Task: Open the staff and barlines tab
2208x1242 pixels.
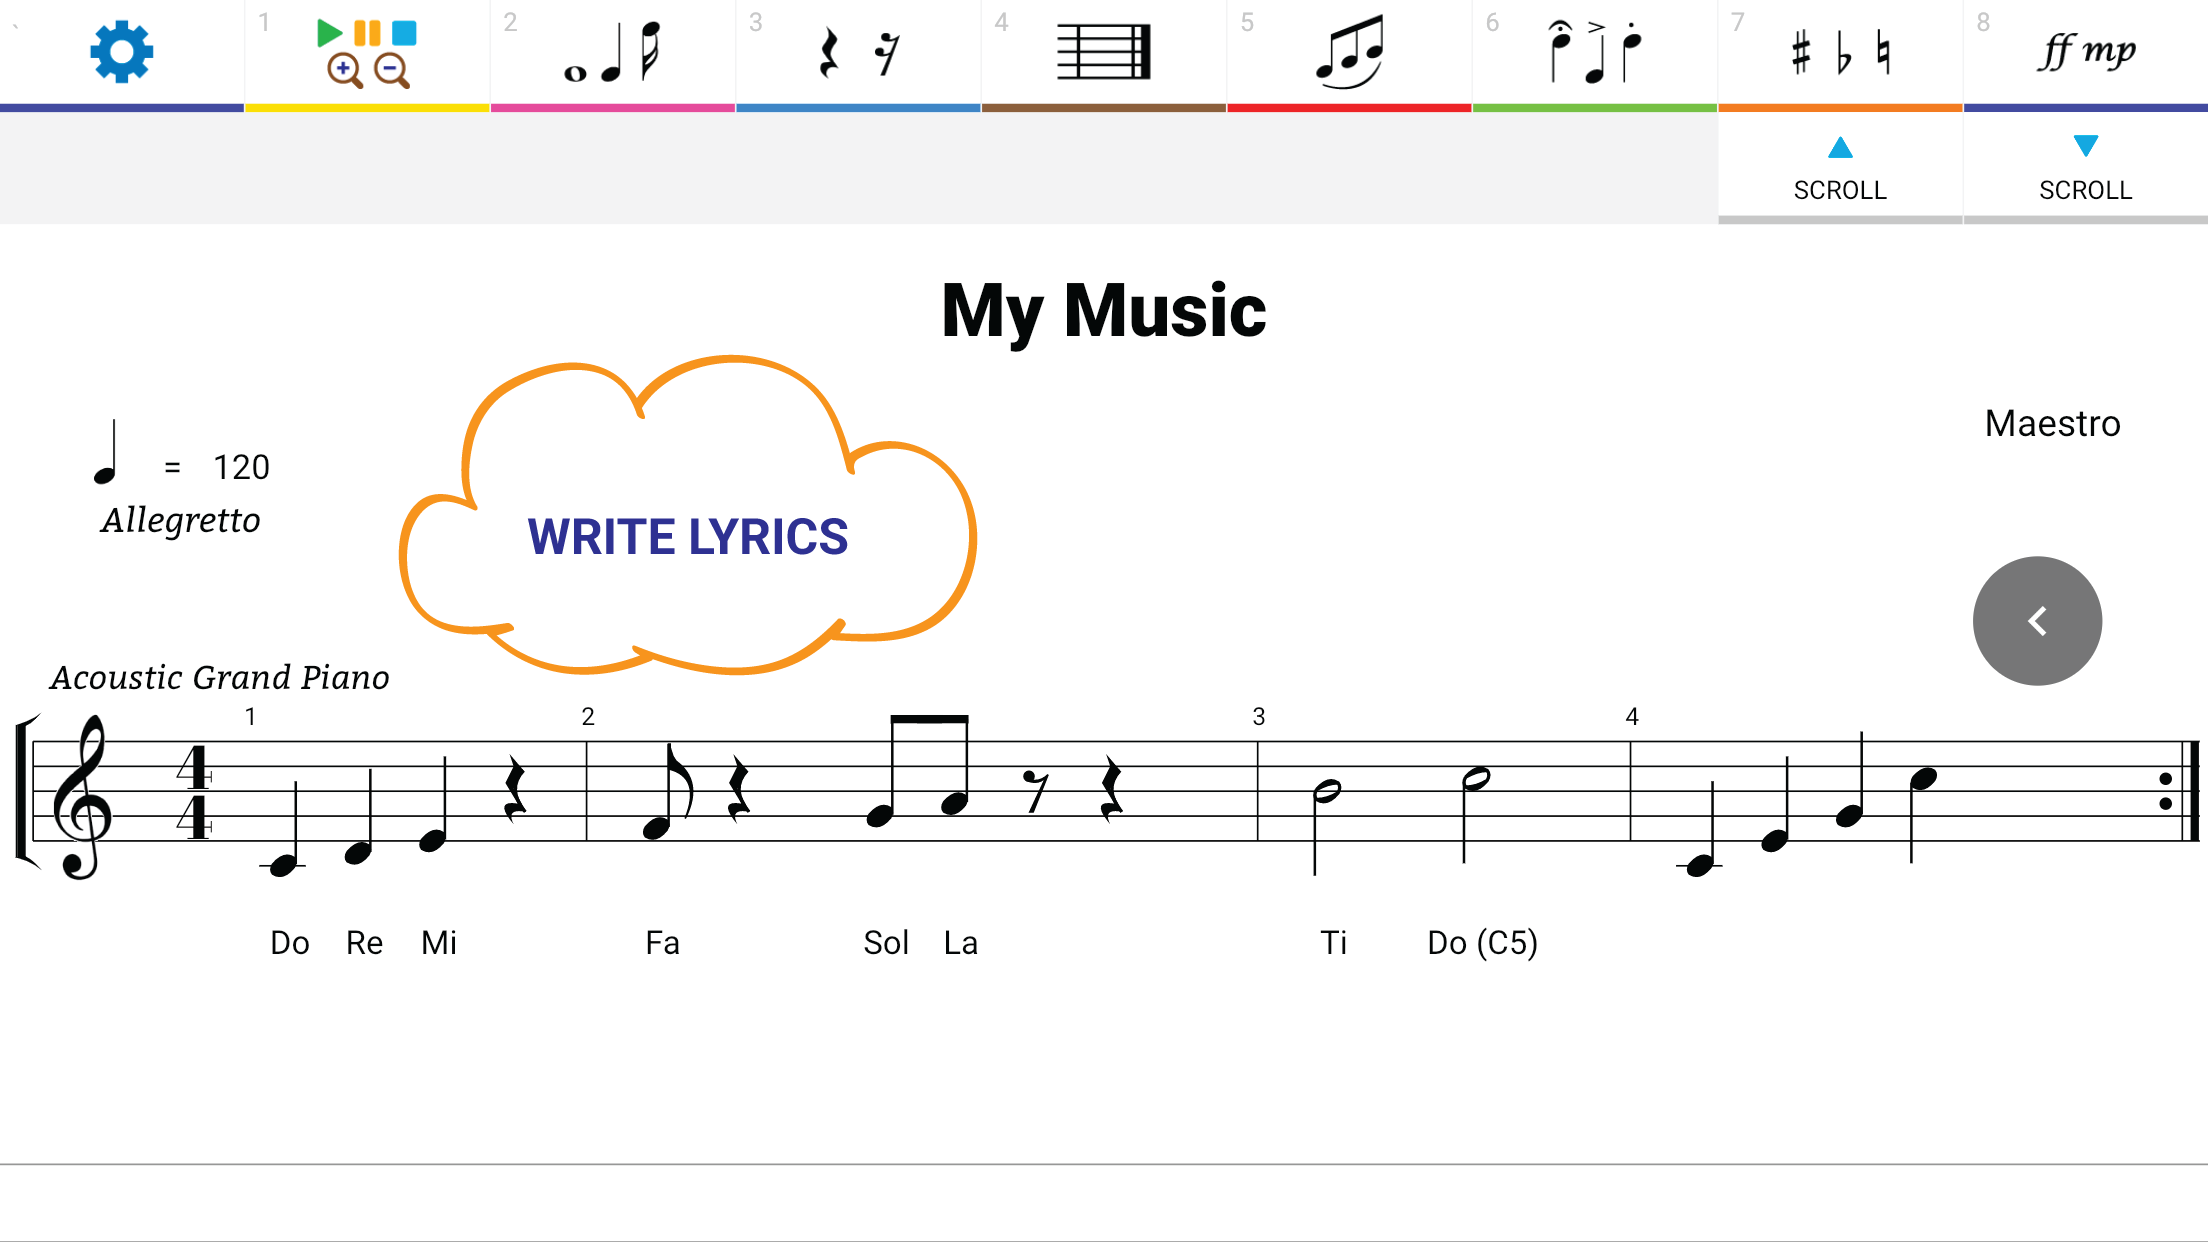Action: 1103,52
